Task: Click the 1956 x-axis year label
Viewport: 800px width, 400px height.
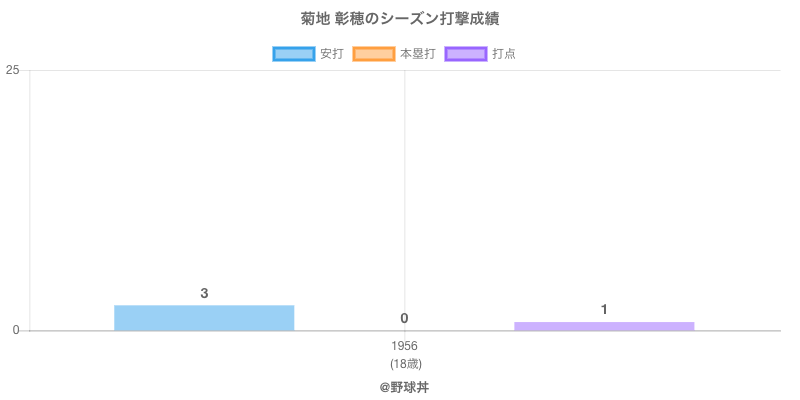Action: (x=404, y=346)
